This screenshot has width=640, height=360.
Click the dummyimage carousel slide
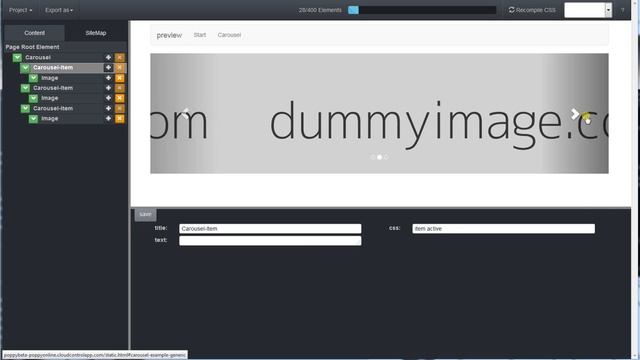379,113
